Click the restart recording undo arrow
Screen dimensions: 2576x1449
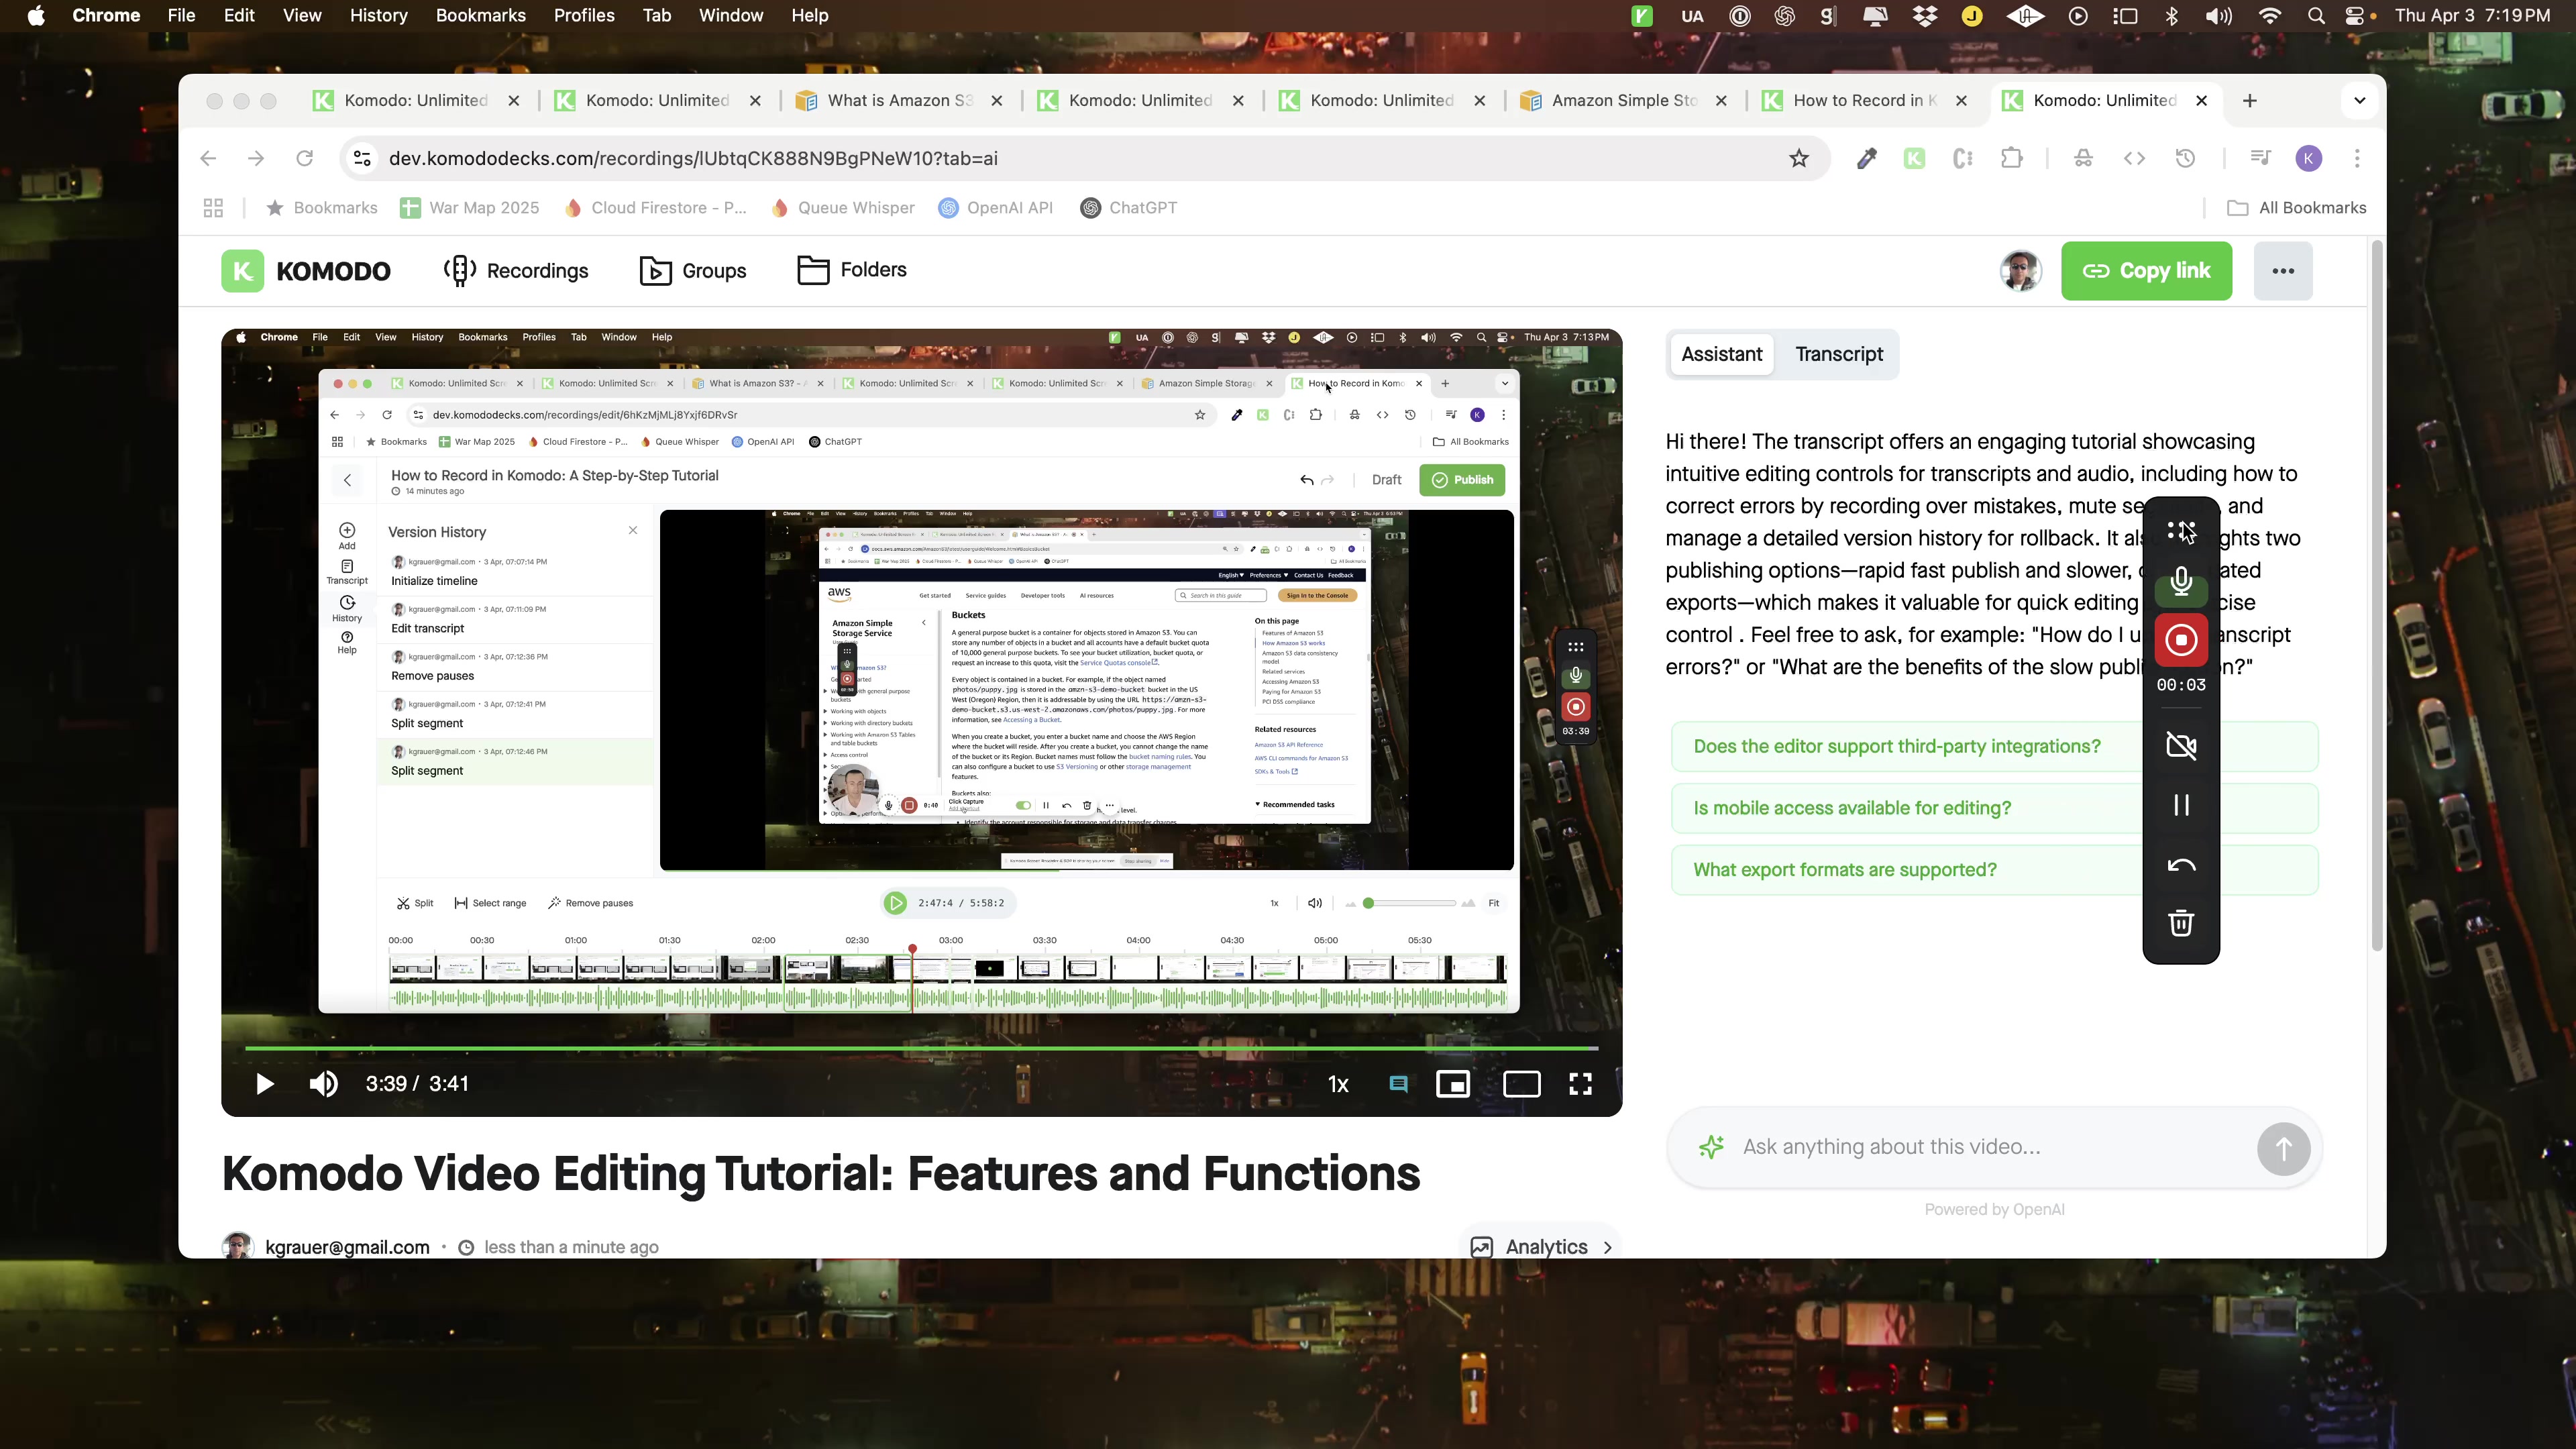(x=2181, y=866)
